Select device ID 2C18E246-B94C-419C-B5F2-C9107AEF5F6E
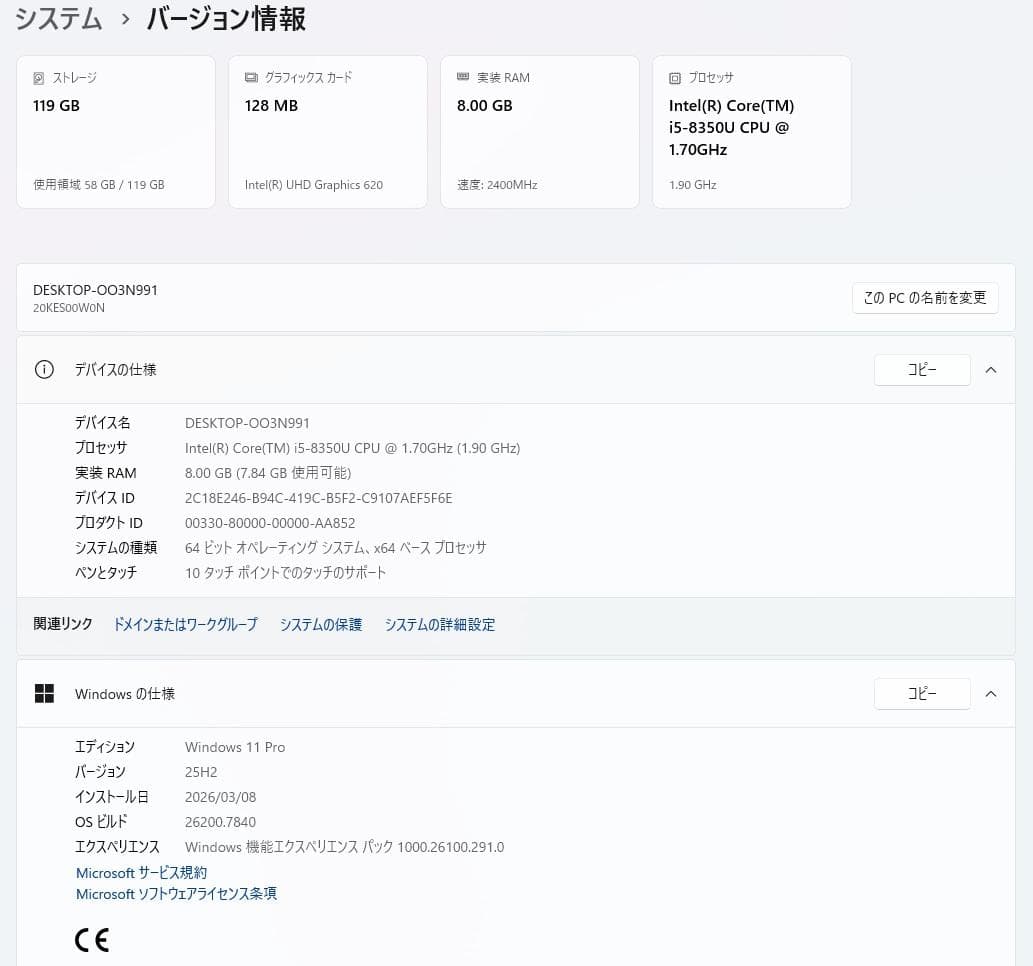The height and width of the screenshot is (966, 1033). tap(319, 498)
